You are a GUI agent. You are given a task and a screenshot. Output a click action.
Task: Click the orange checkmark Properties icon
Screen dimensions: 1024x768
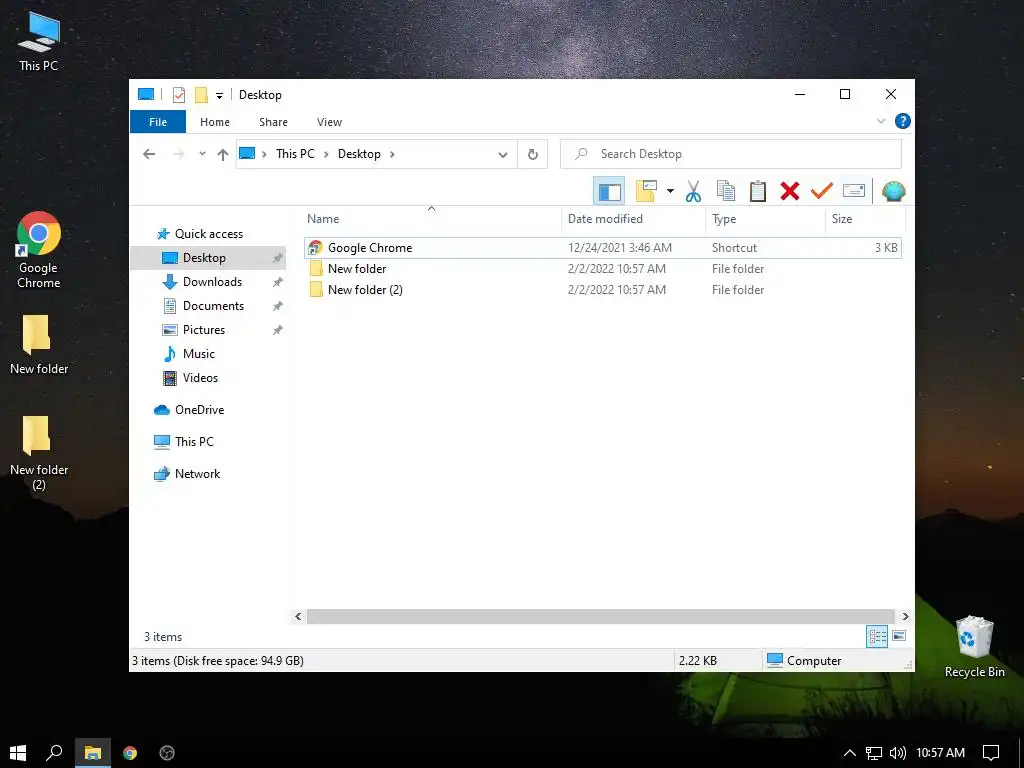pos(822,191)
